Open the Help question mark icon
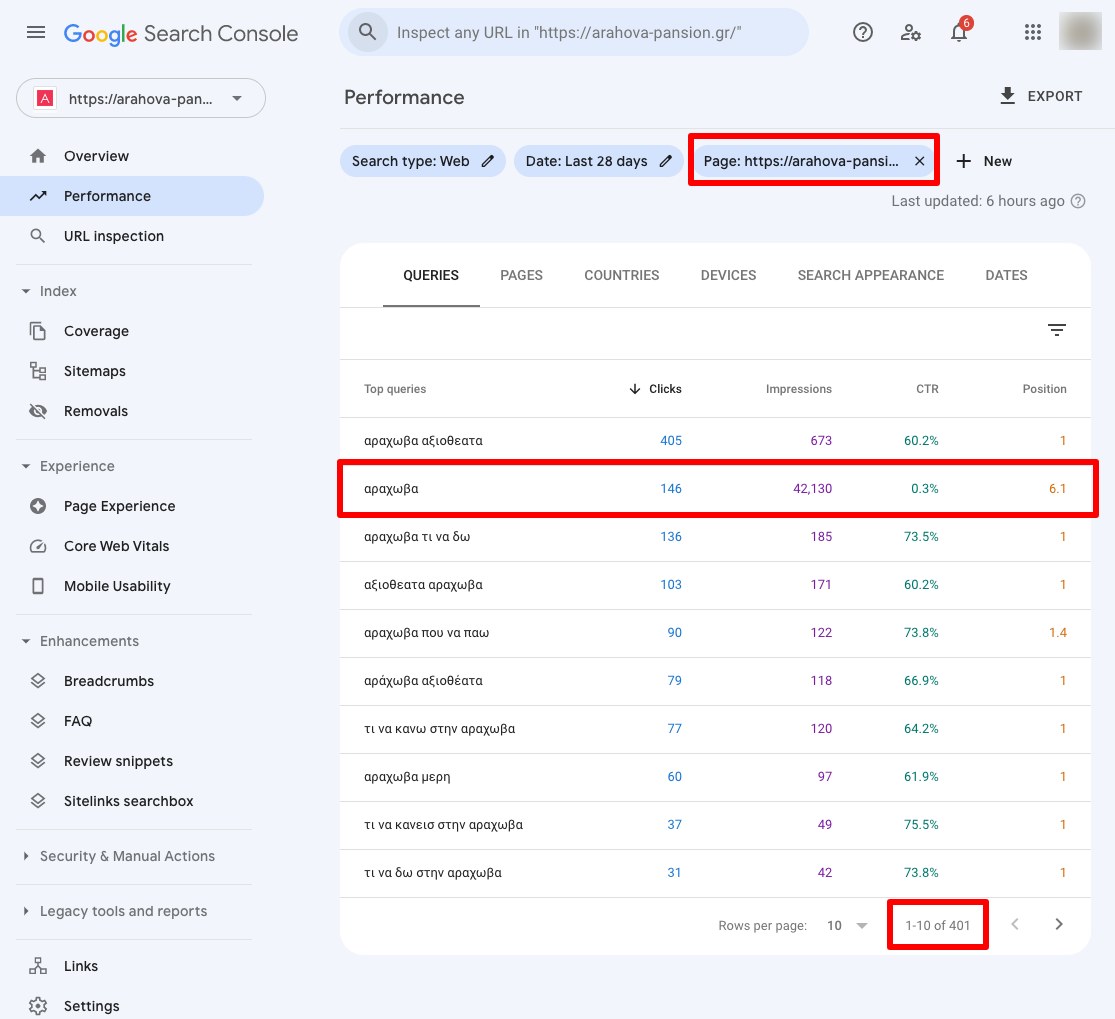 click(x=863, y=33)
